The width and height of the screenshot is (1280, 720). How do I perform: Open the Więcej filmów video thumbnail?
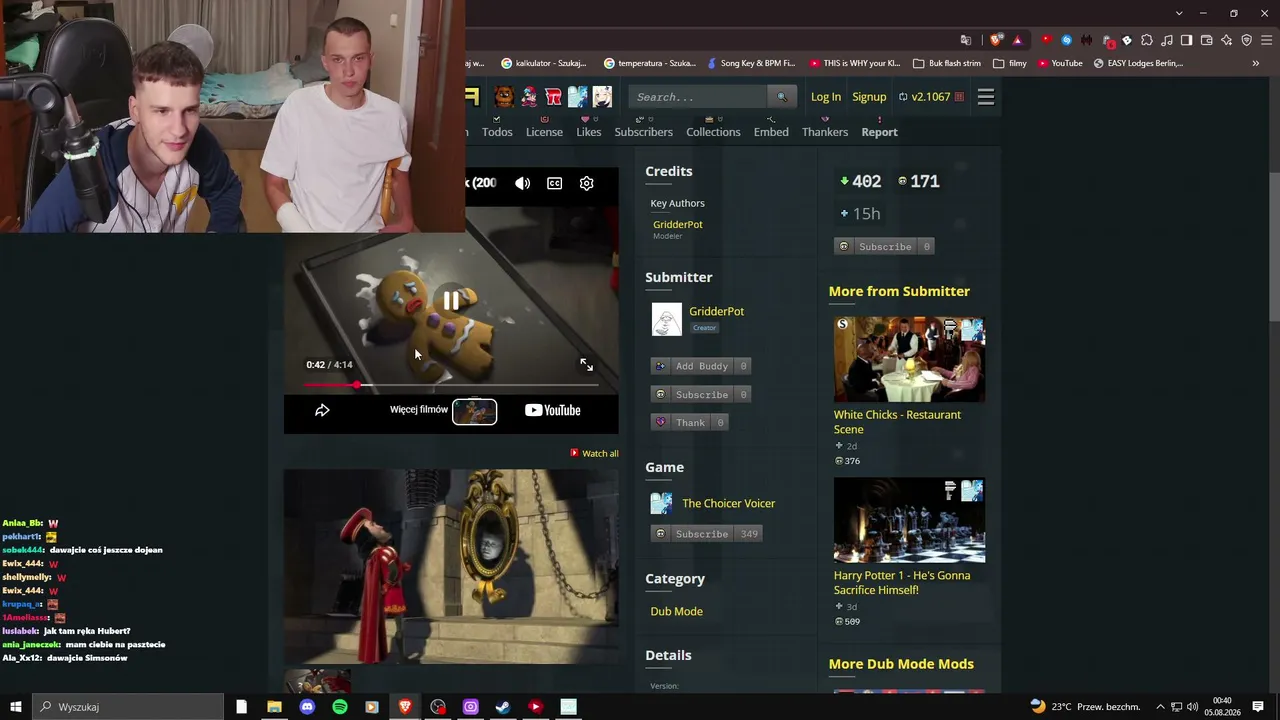474,410
